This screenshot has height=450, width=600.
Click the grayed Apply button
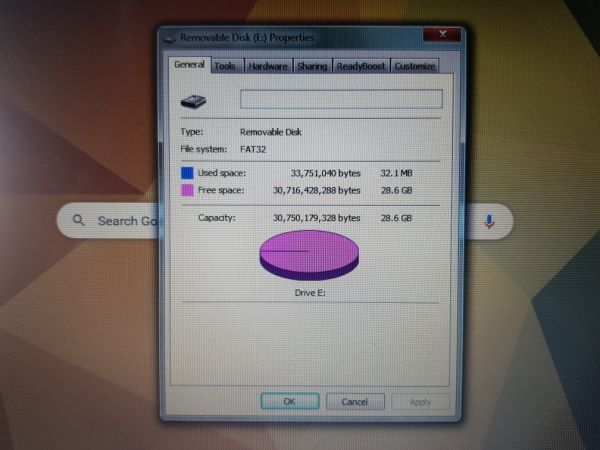(x=420, y=402)
